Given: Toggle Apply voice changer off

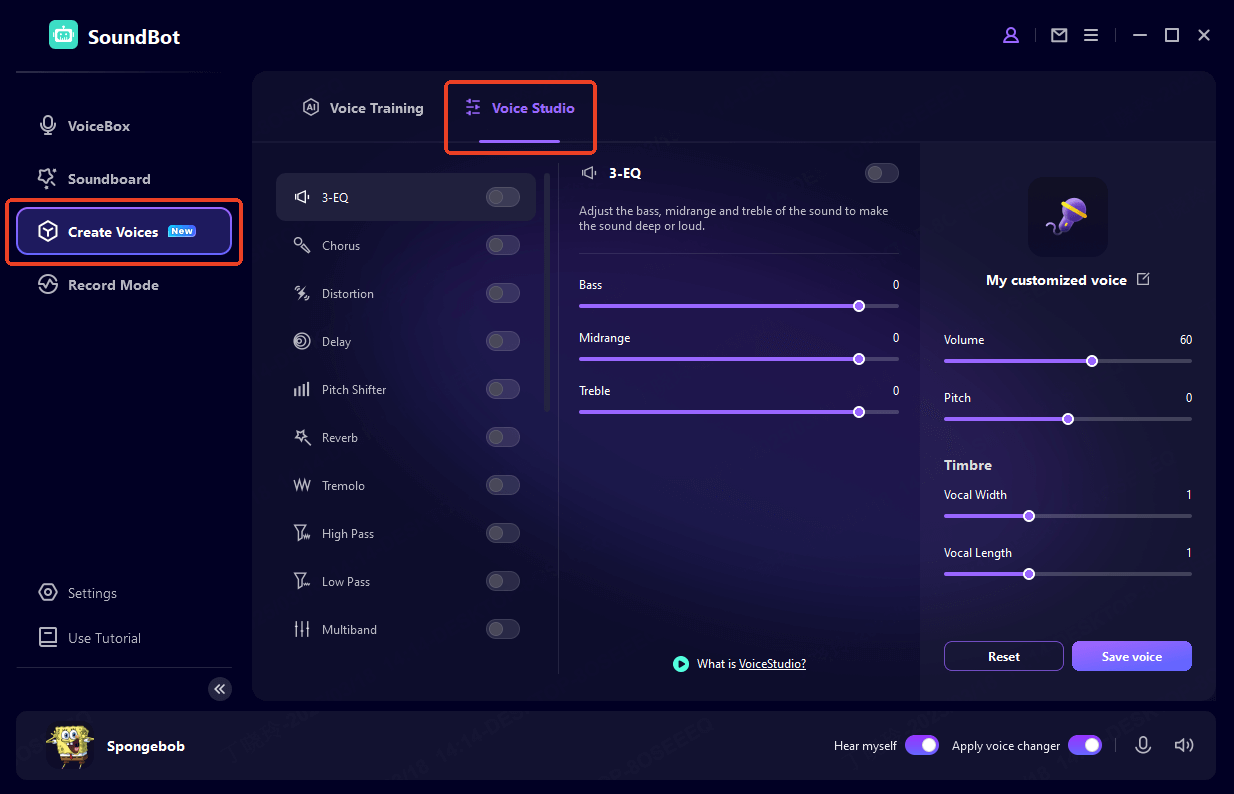Looking at the screenshot, I should (x=1084, y=745).
